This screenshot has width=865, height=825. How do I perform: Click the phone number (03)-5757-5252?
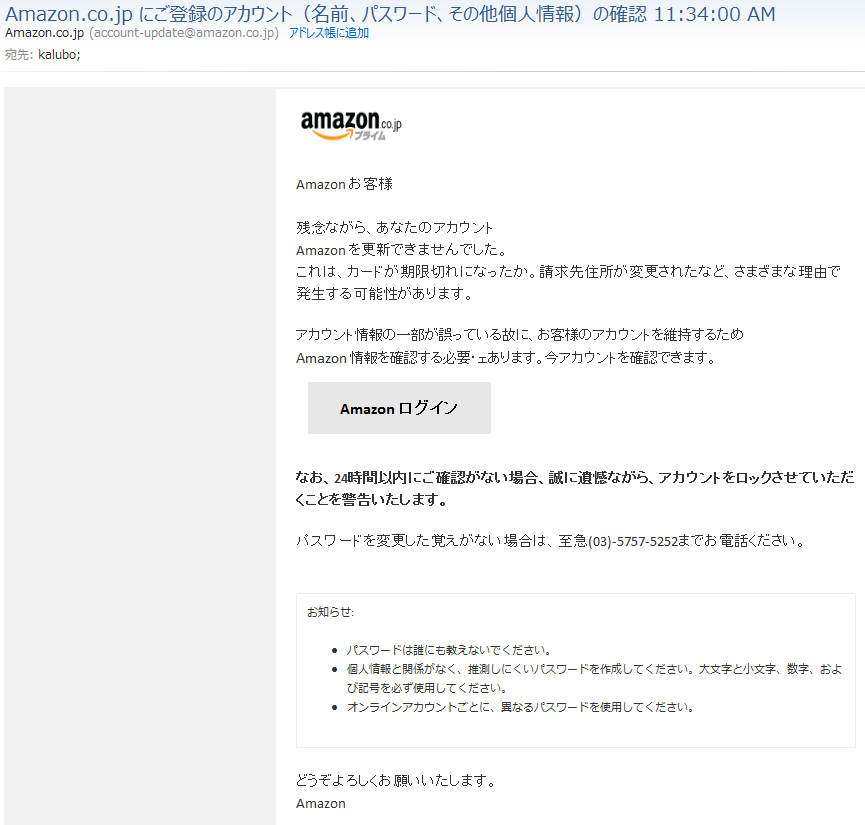(633, 541)
